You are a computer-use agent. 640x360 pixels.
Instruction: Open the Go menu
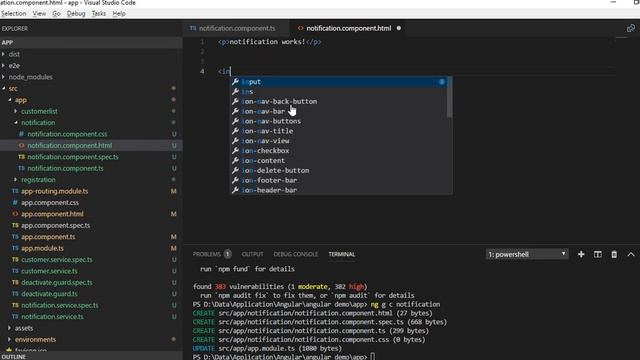[x=56, y=13]
